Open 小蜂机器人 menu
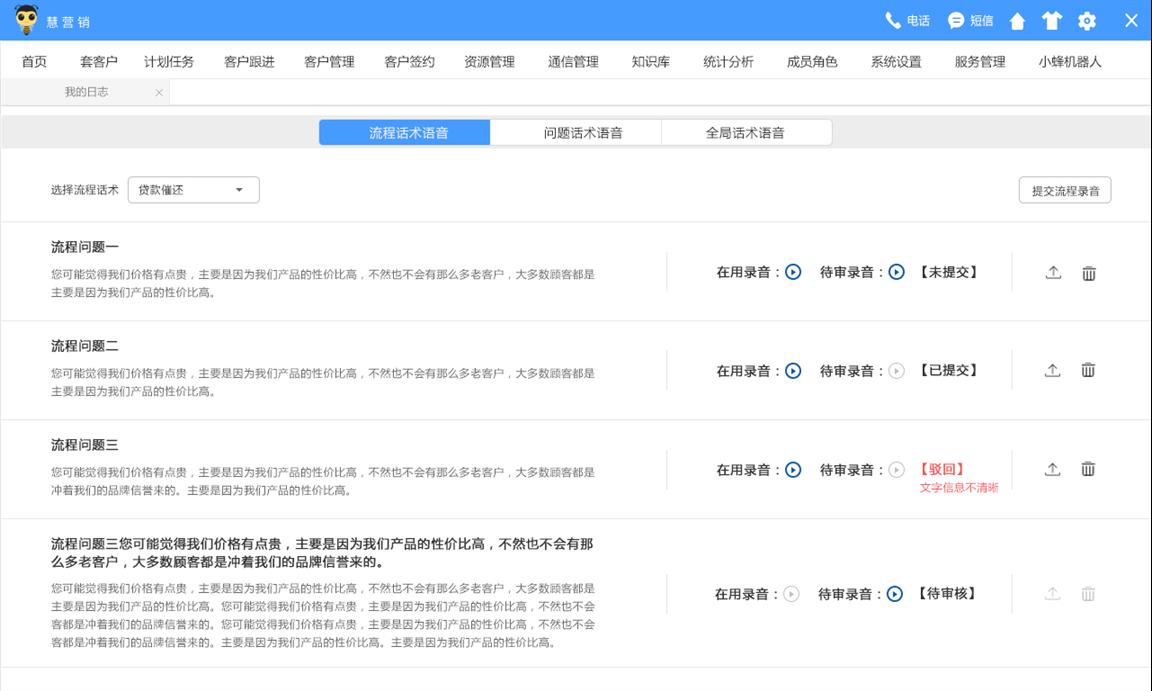The image size is (1152, 691). (1070, 62)
